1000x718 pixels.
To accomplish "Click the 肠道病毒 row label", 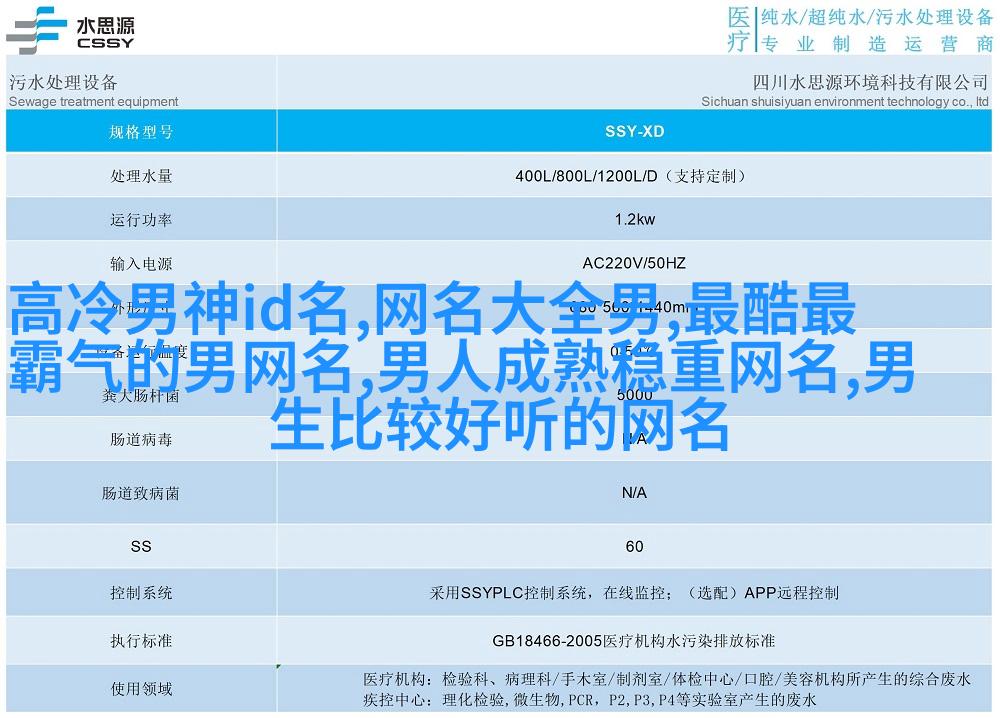I will click(x=141, y=439).
